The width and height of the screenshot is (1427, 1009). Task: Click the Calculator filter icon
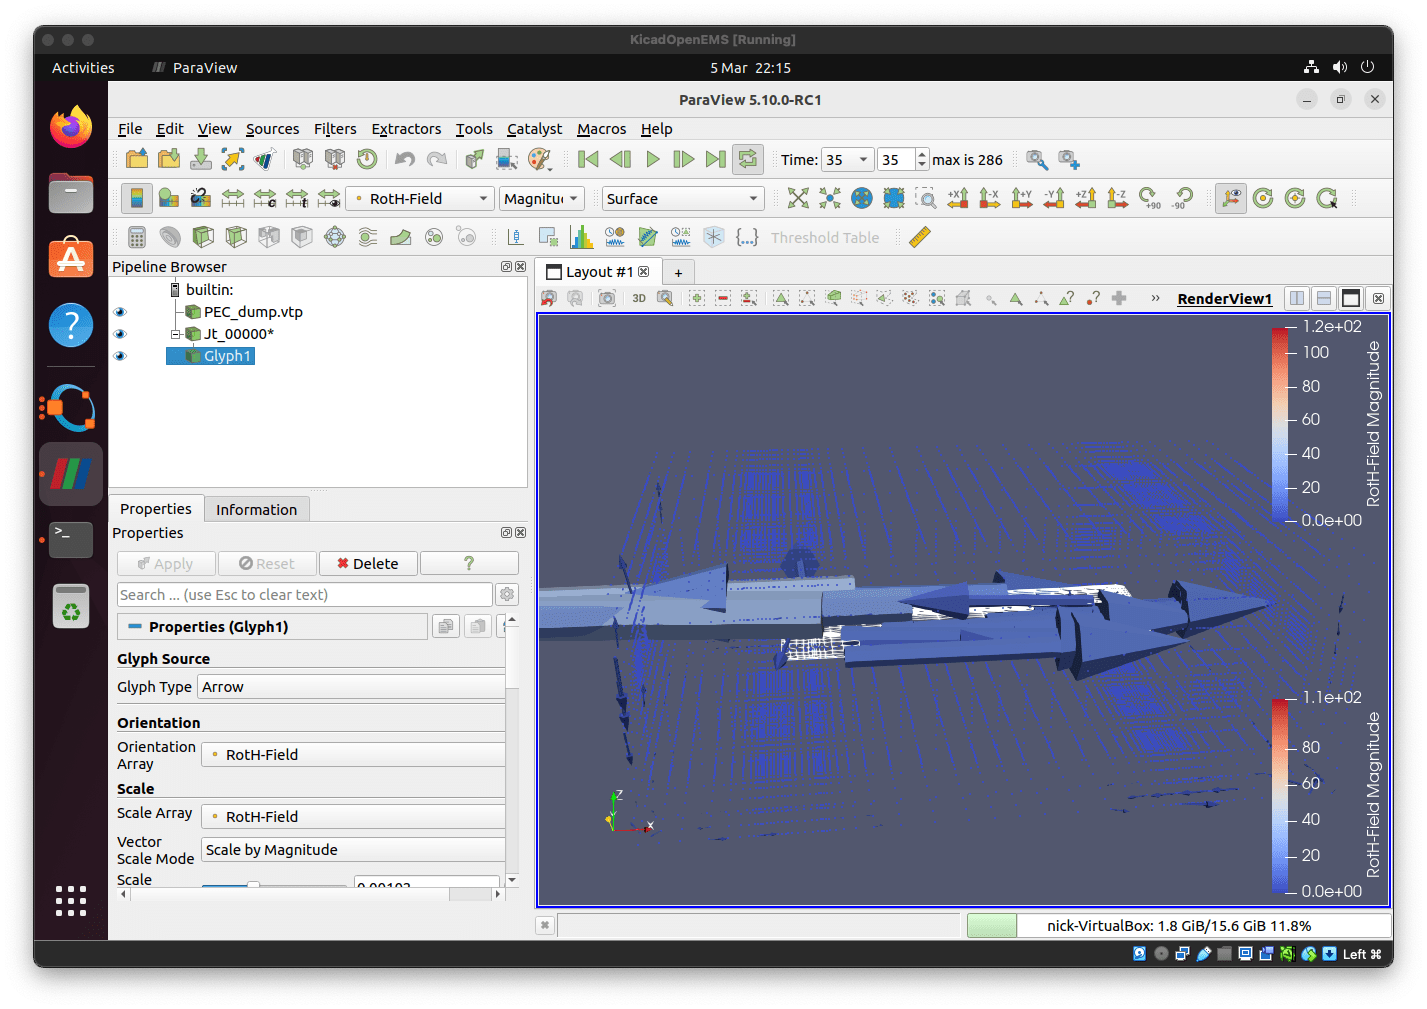[137, 237]
